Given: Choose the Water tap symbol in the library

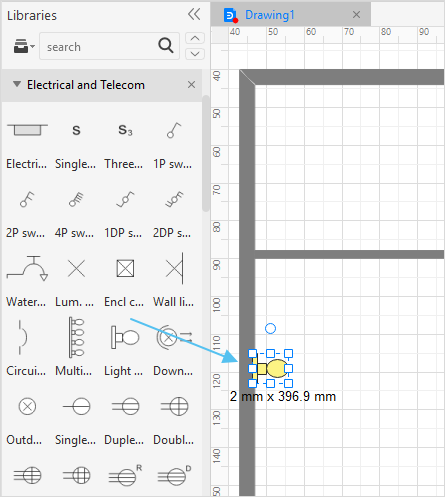Looking at the screenshot, I should (x=27, y=268).
